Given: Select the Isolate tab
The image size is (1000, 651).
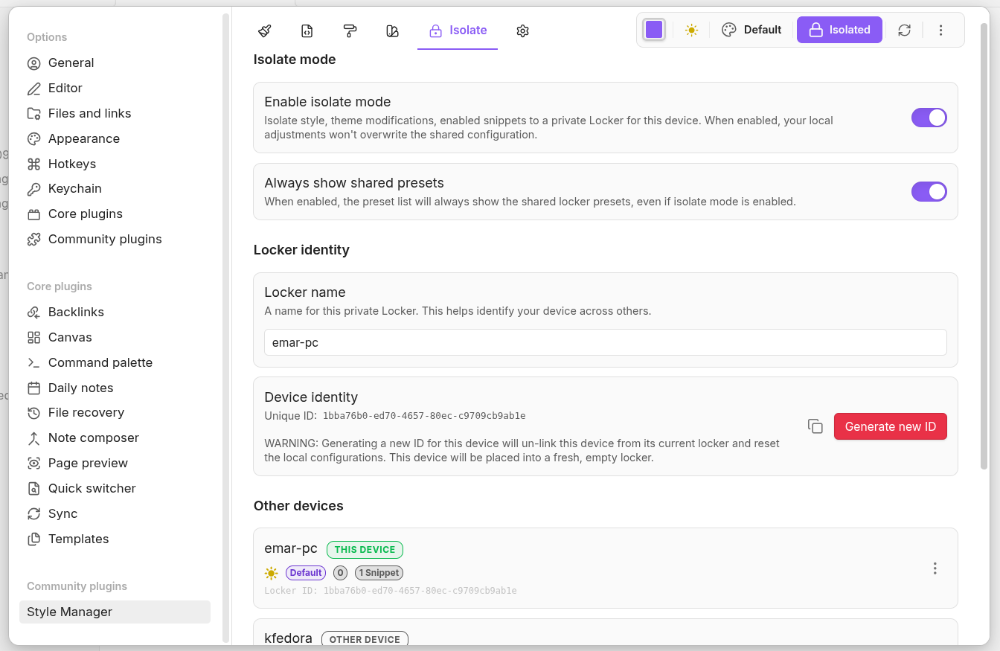Looking at the screenshot, I should point(457,31).
